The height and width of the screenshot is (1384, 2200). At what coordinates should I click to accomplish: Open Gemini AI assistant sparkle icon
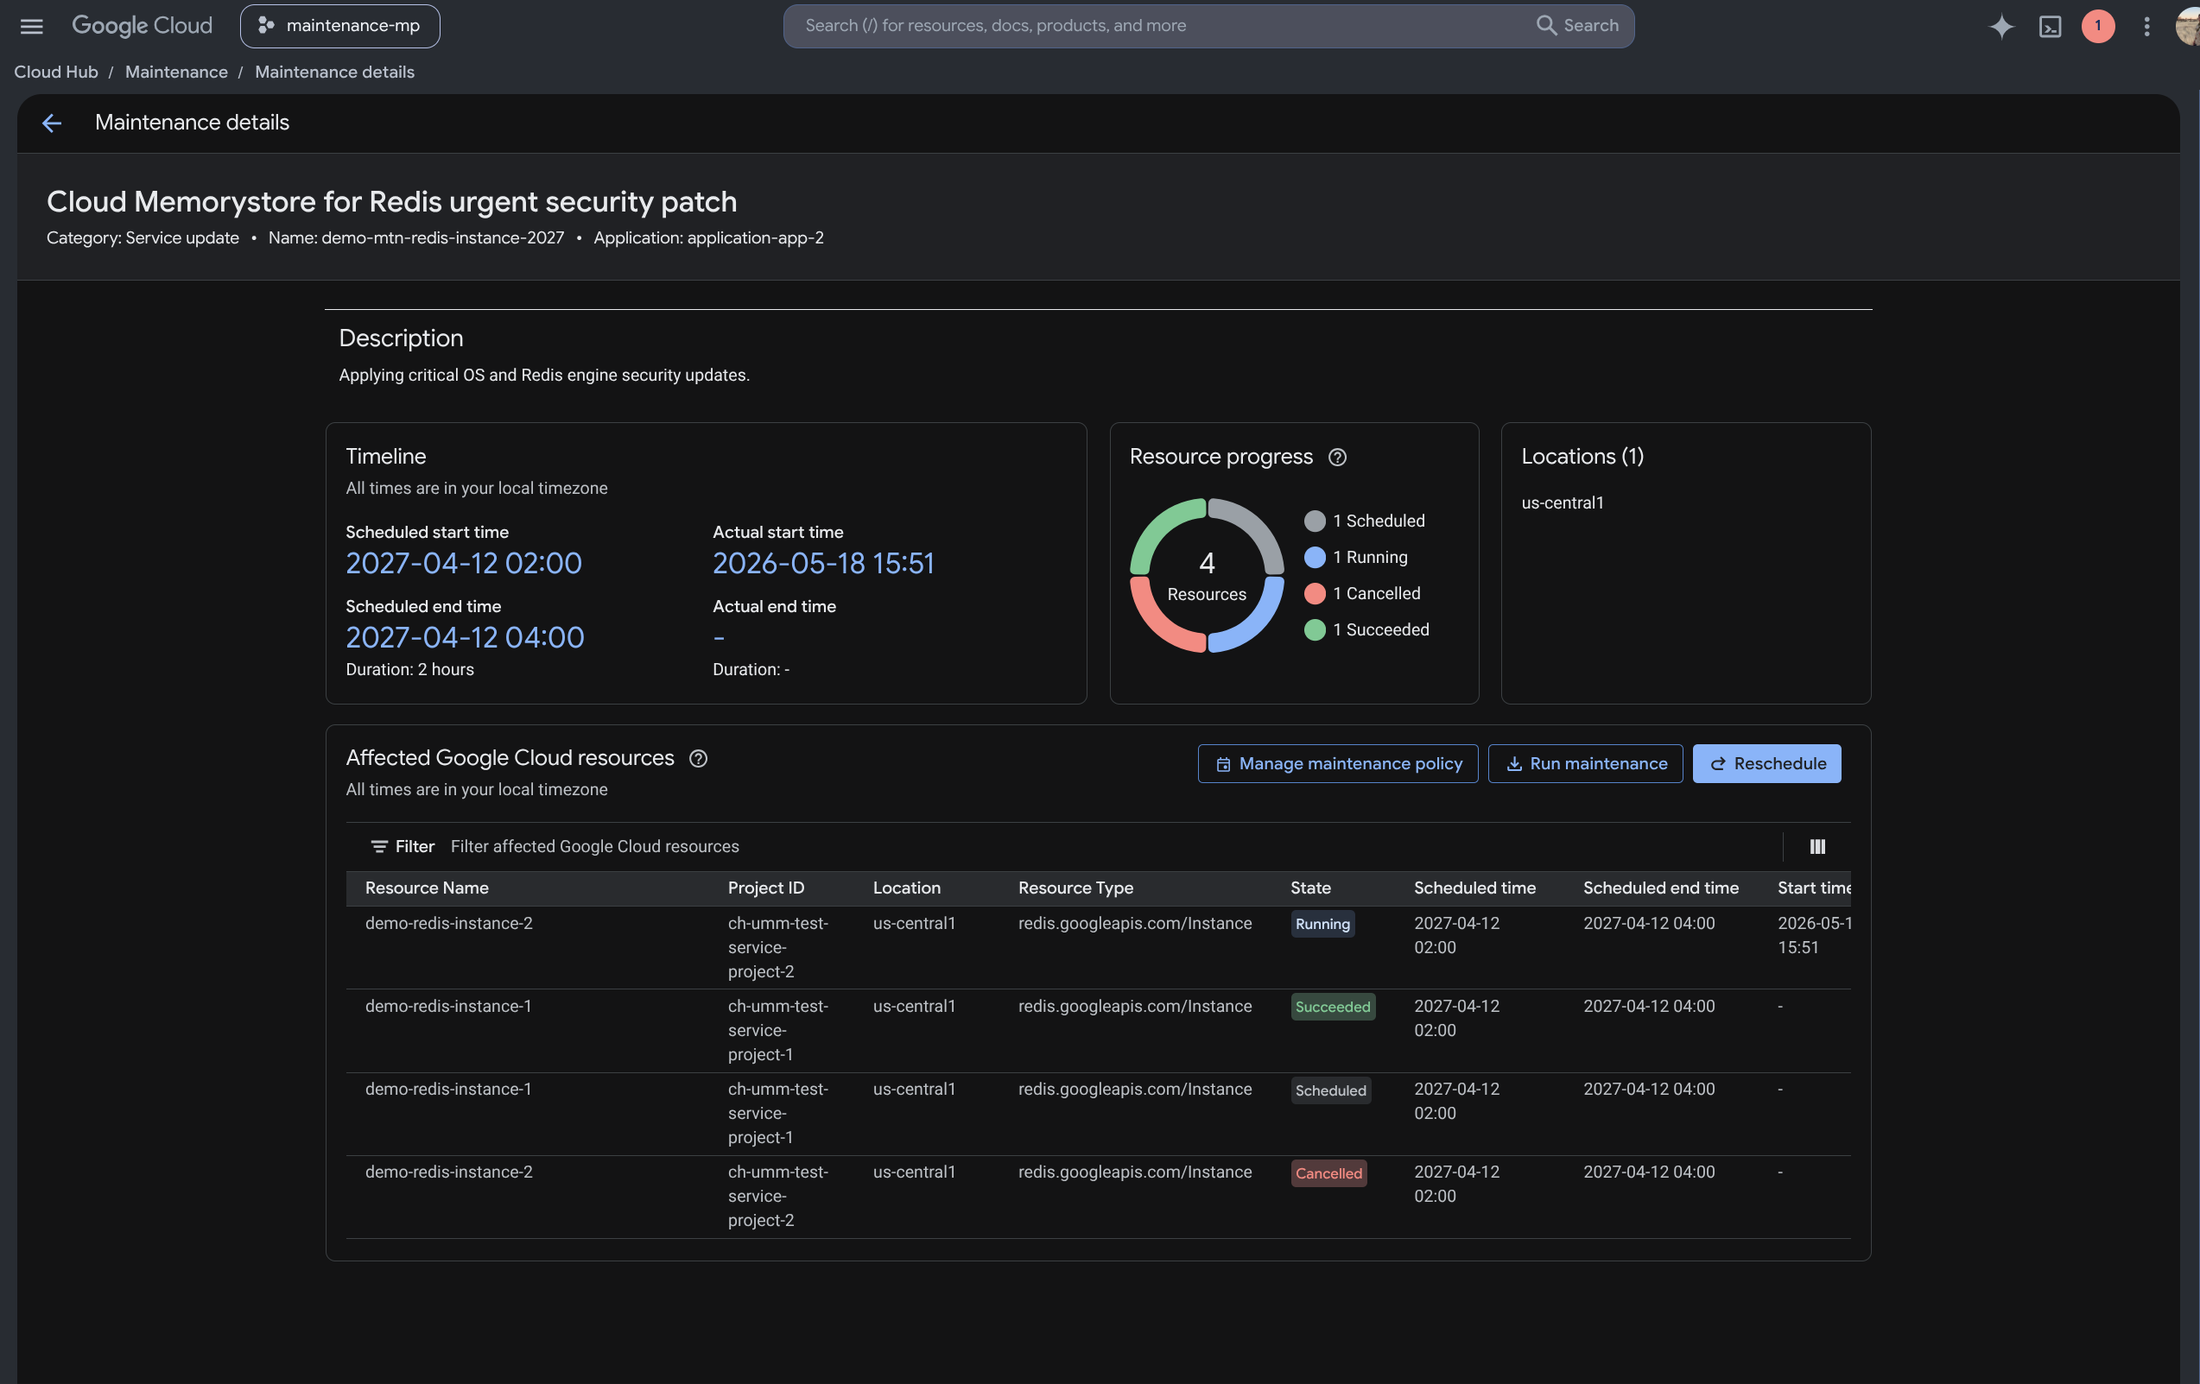click(2001, 26)
